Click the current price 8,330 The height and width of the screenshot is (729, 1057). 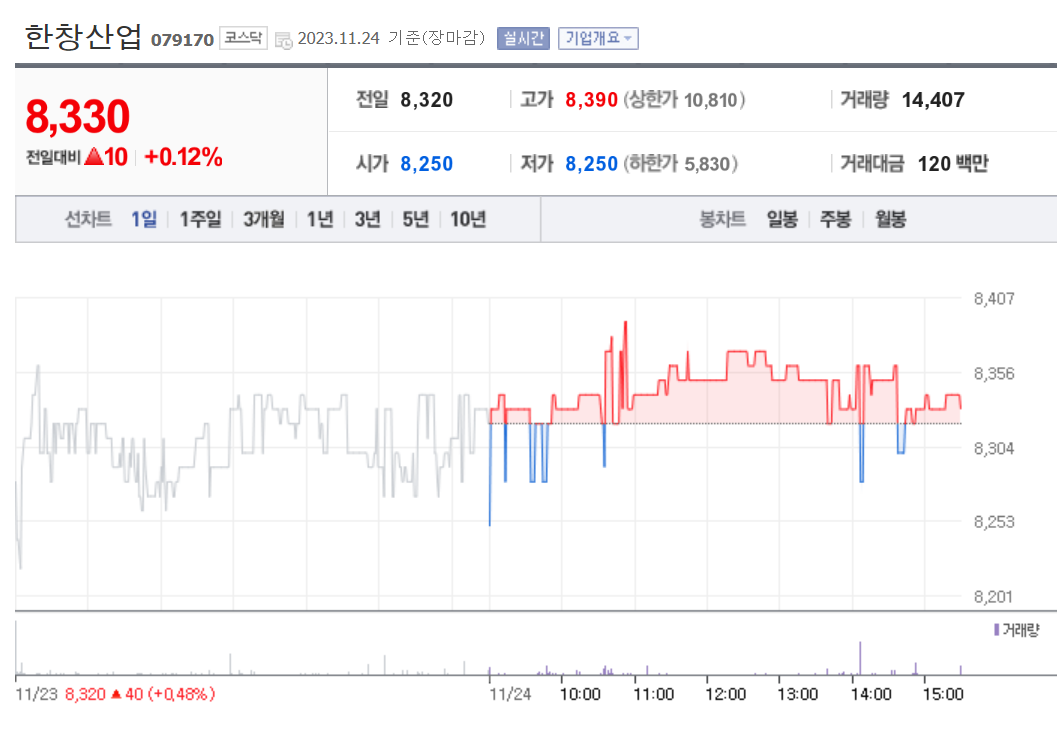pos(78,117)
